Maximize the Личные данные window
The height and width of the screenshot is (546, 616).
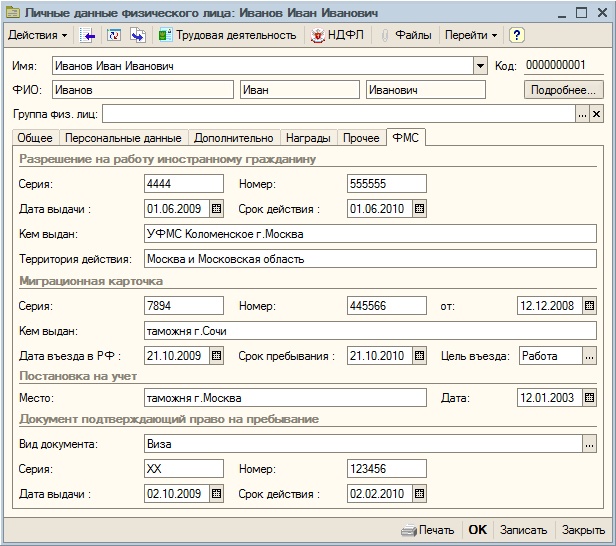click(582, 13)
